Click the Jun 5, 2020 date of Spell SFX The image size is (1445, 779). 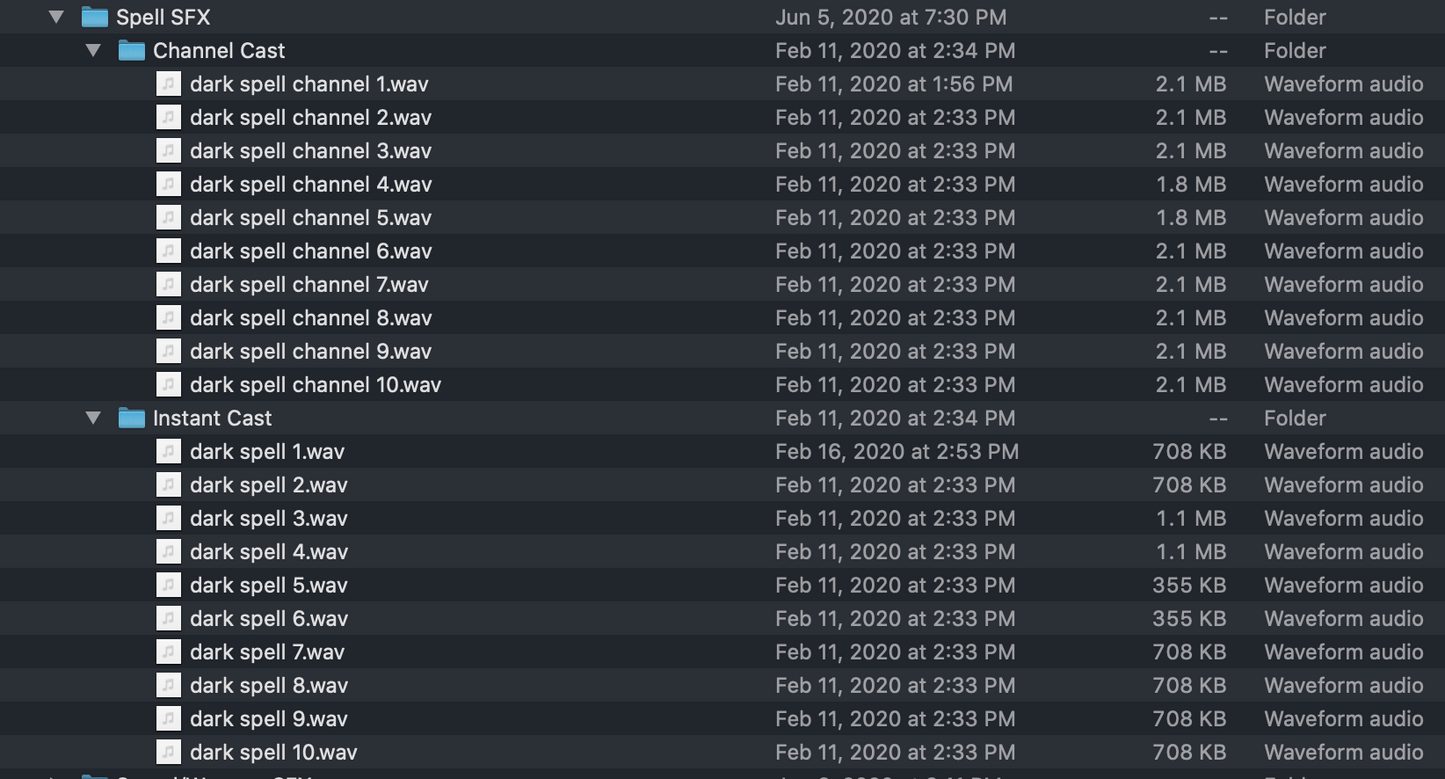(x=890, y=17)
